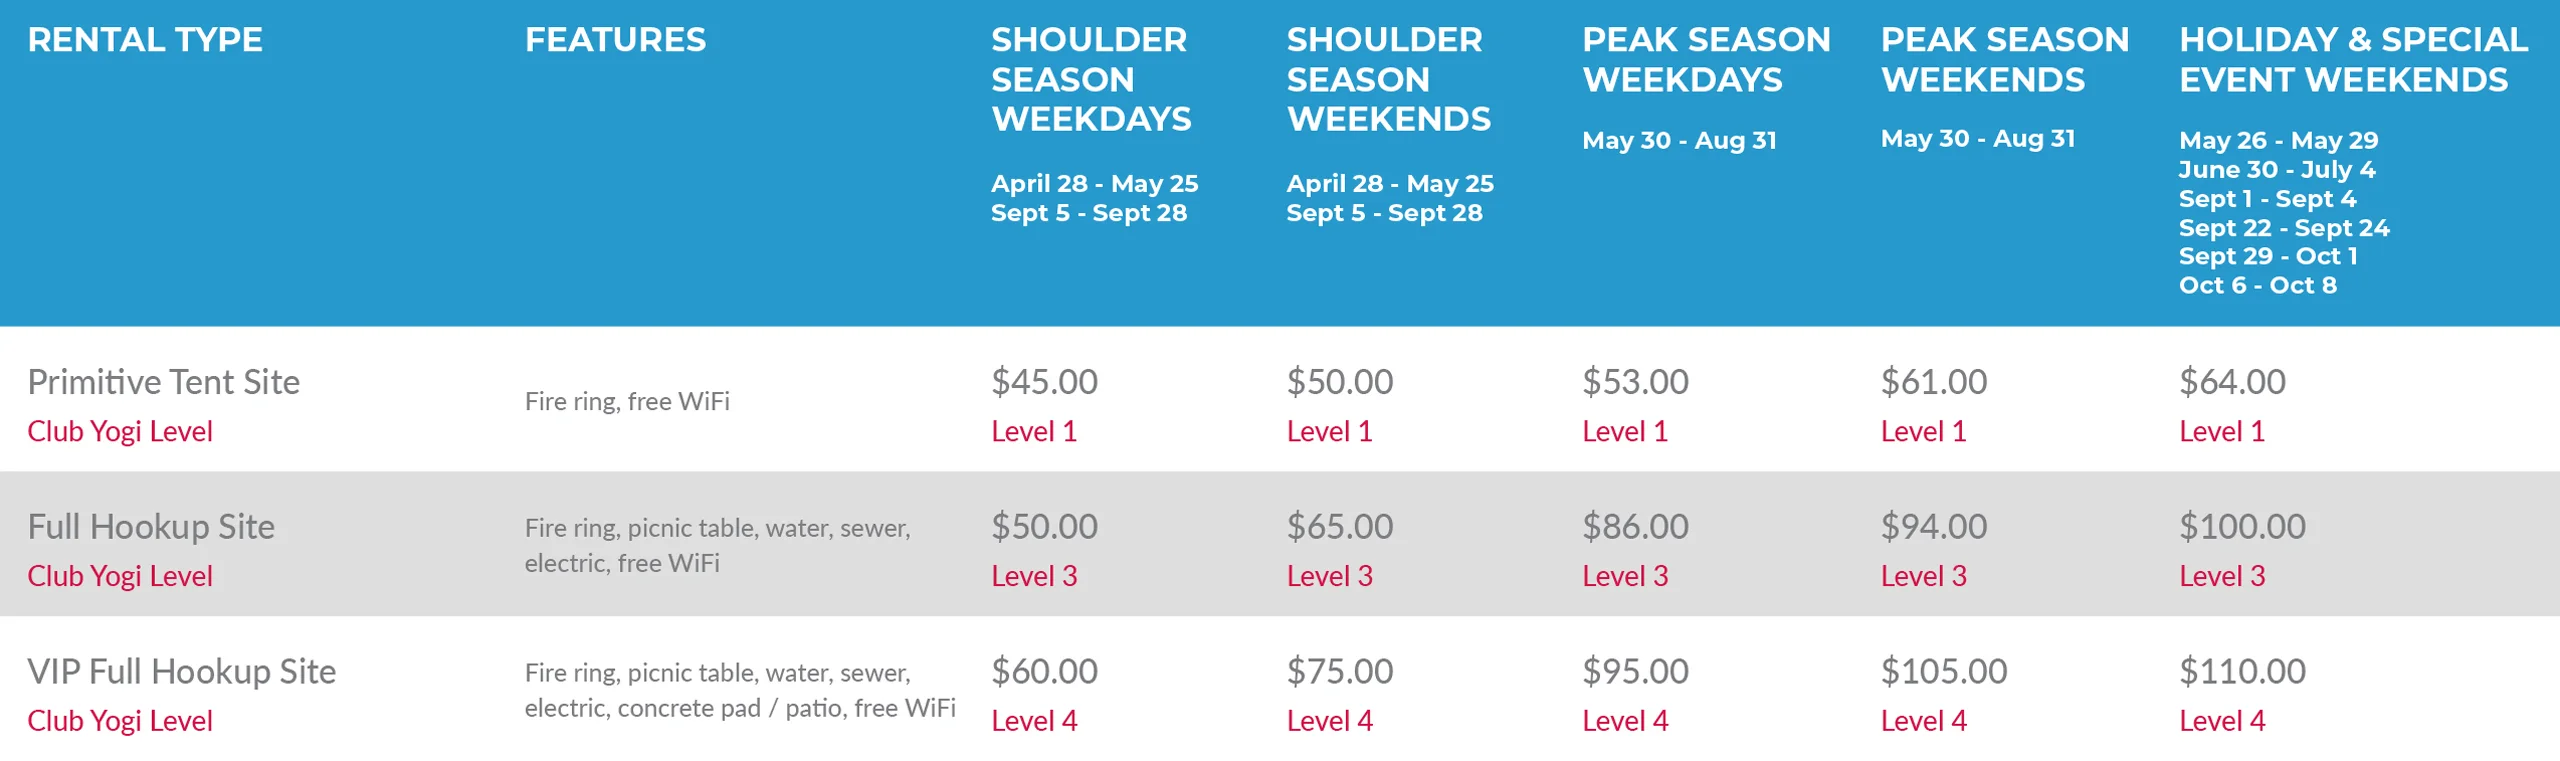The width and height of the screenshot is (2560, 761).
Task: Click Level 1 link under $45.00 price
Action: click(1034, 431)
